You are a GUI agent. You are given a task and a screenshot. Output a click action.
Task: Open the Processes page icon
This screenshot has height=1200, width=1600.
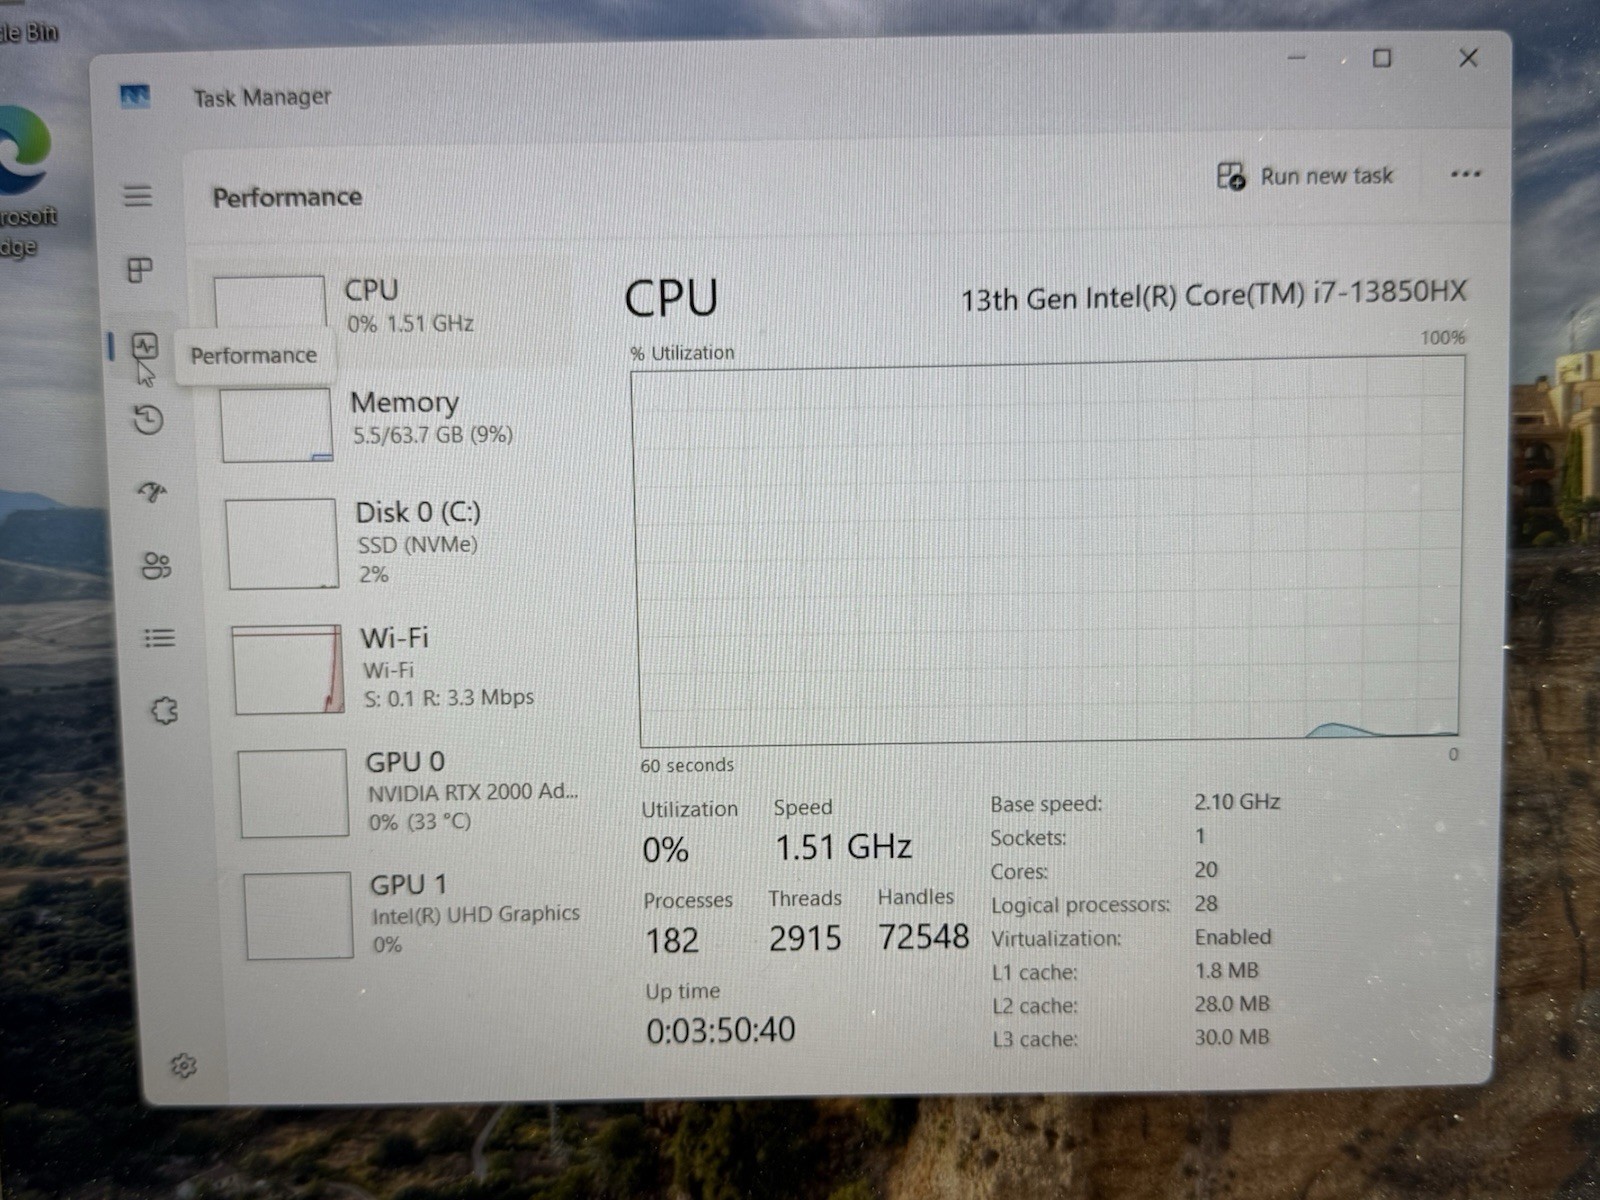[140, 269]
